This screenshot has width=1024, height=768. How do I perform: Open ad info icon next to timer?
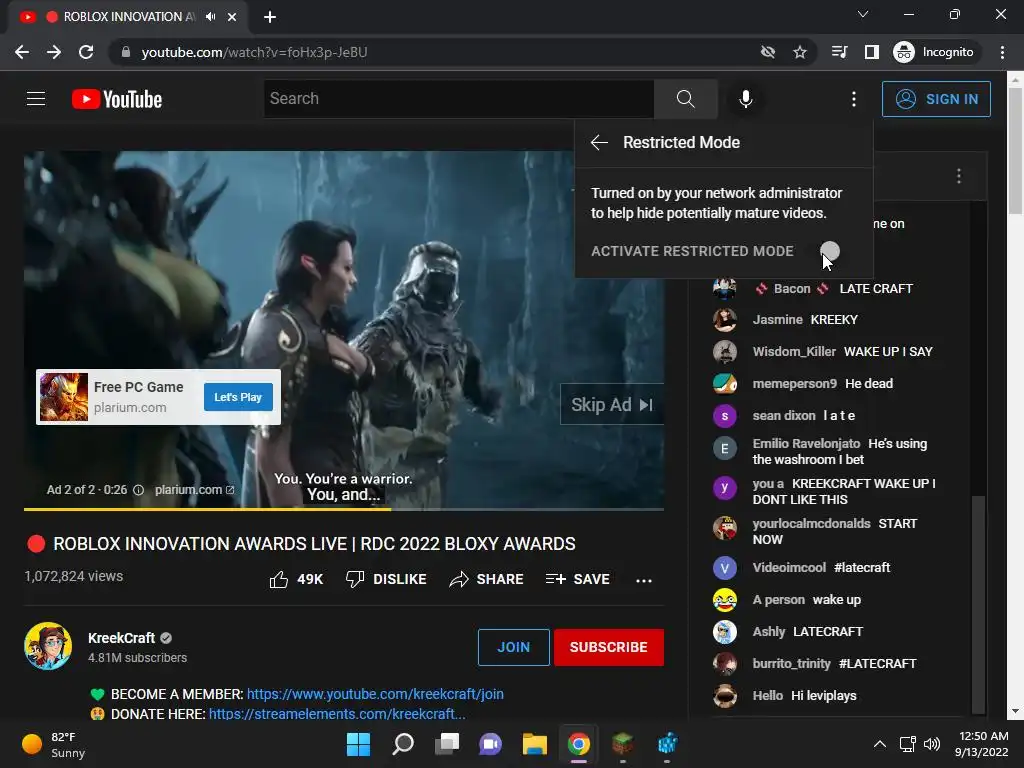(138, 490)
